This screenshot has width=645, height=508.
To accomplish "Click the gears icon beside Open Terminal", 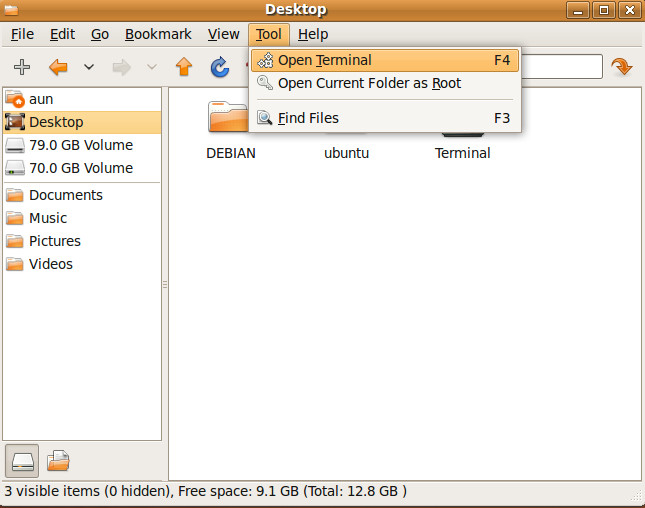I will 265,60.
